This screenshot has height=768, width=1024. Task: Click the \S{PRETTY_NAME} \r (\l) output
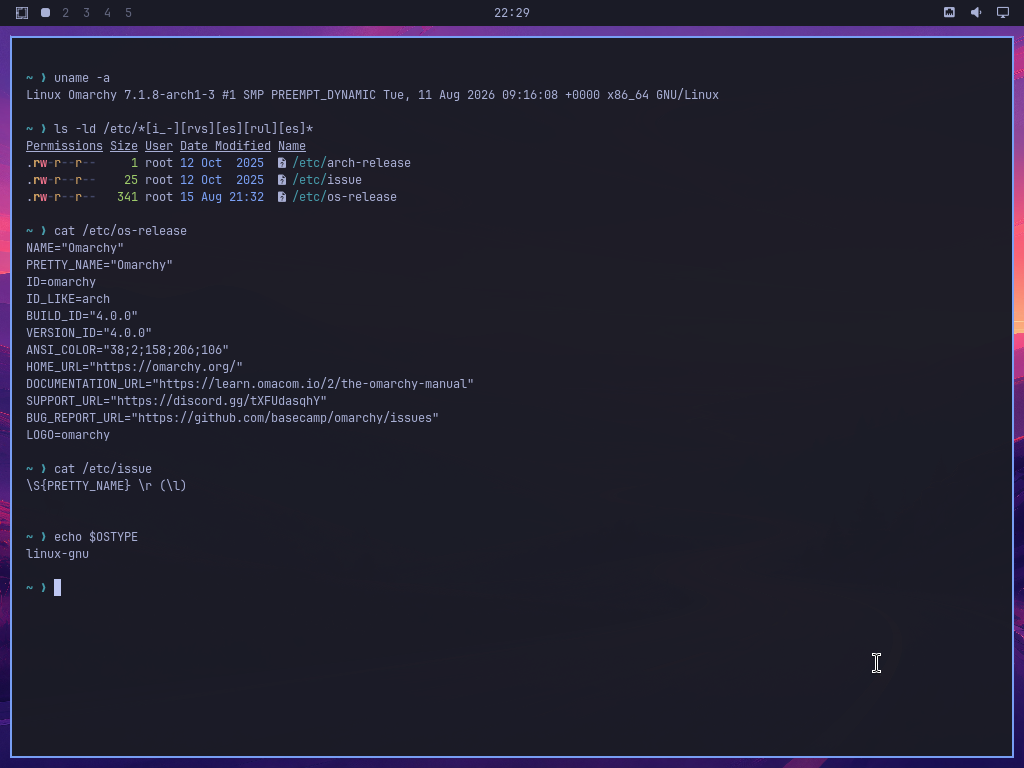(x=106, y=485)
